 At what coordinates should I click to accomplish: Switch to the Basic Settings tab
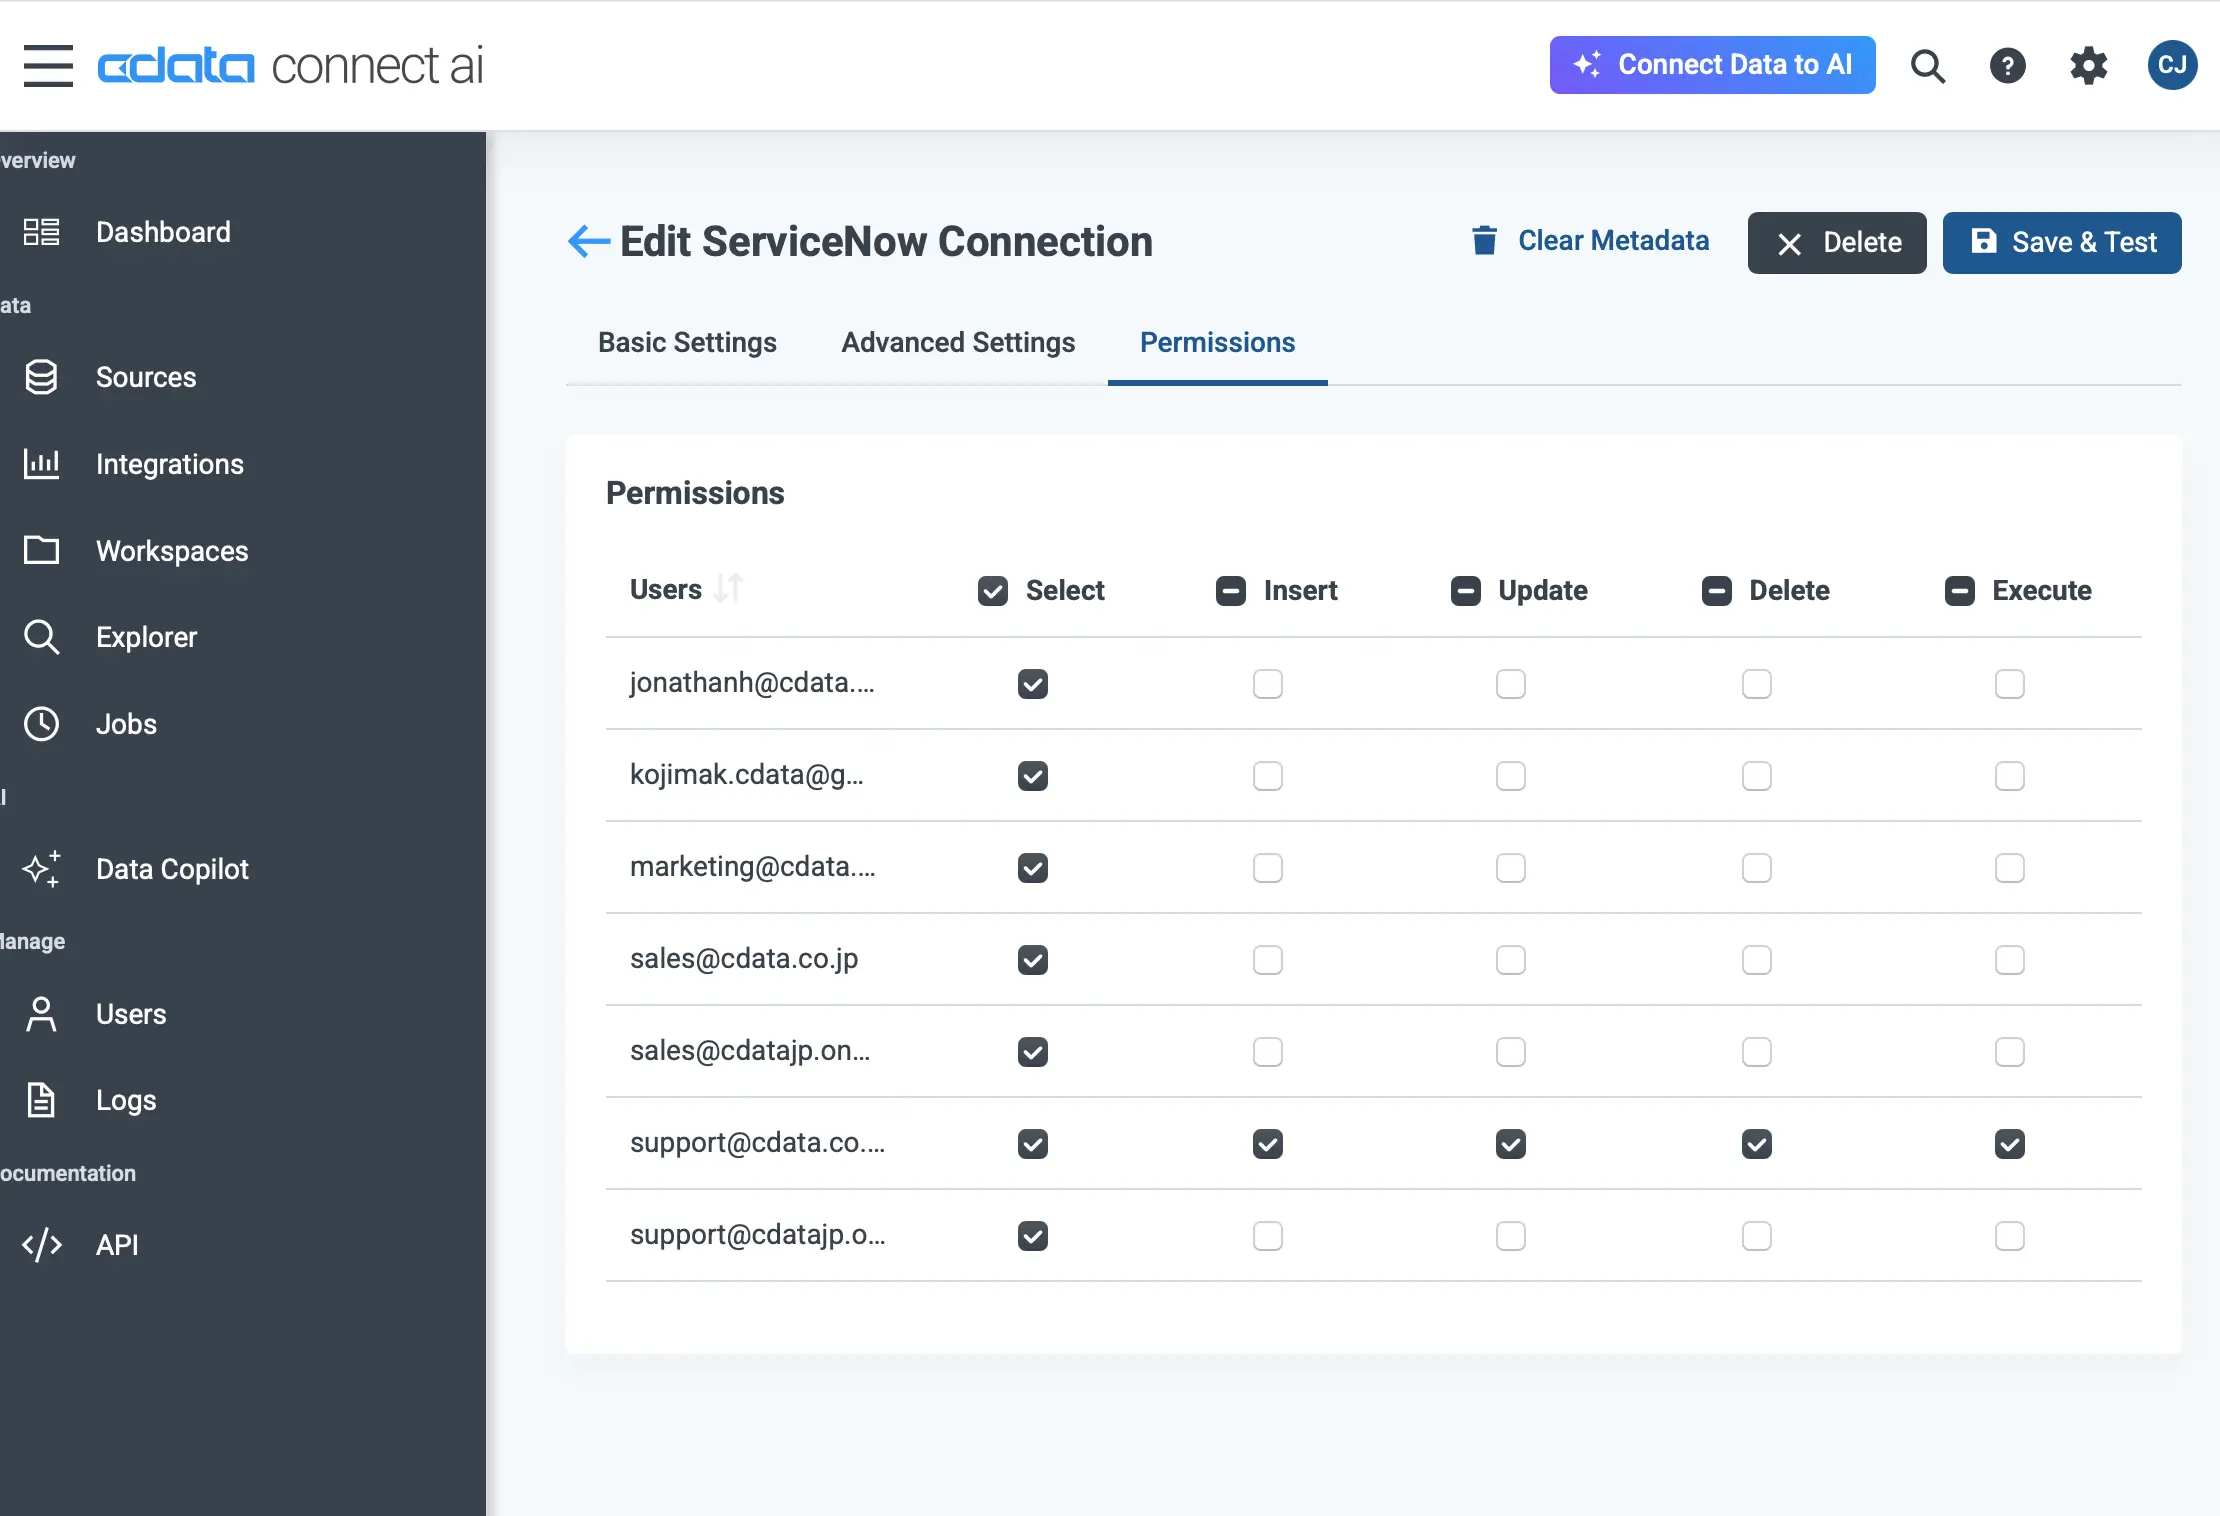pos(687,342)
